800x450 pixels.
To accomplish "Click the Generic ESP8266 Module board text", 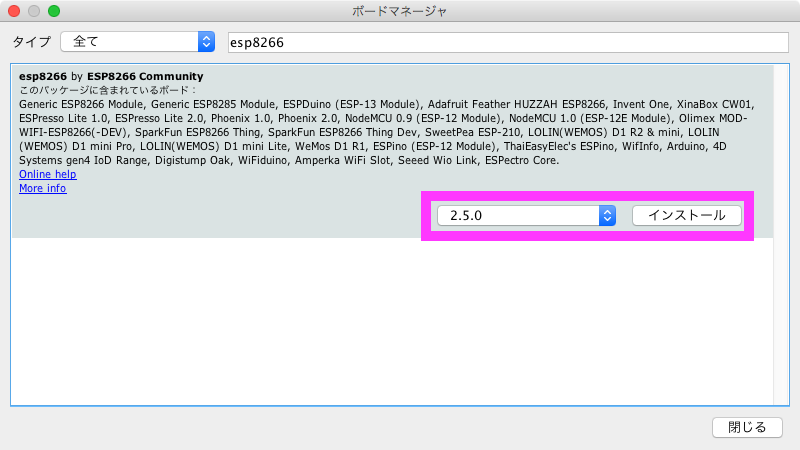I will tap(81, 105).
